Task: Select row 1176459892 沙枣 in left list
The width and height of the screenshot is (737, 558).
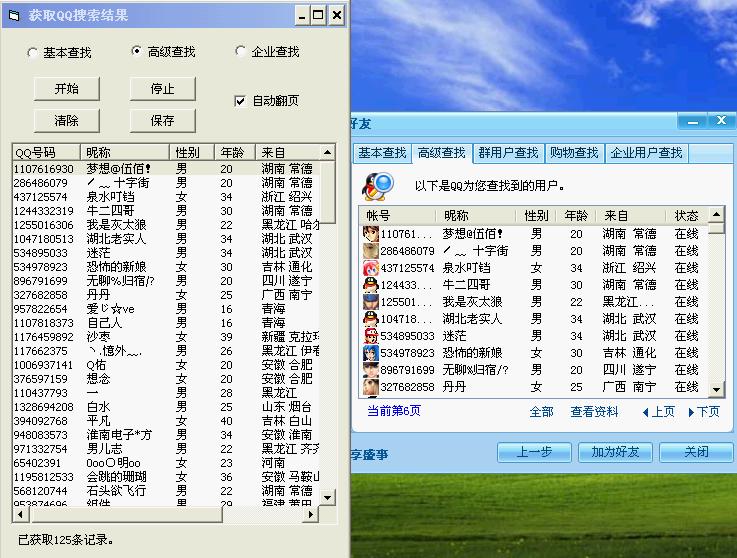Action: 166,337
